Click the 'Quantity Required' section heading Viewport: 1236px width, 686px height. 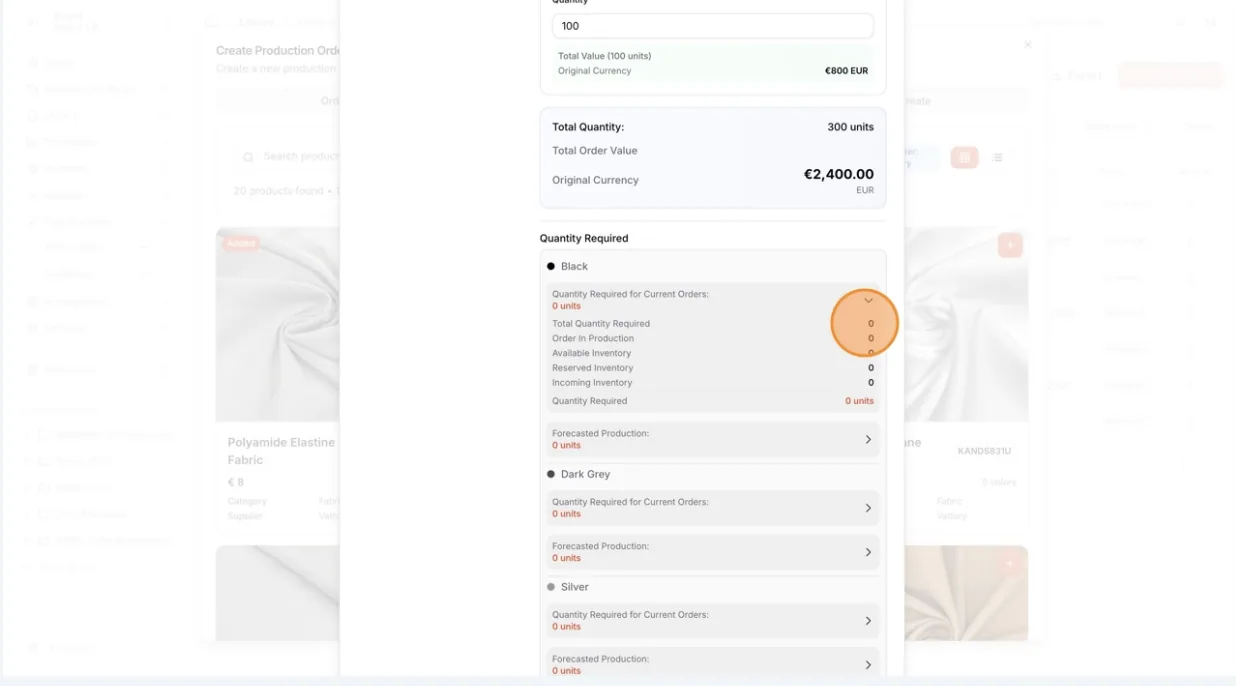[x=584, y=238]
